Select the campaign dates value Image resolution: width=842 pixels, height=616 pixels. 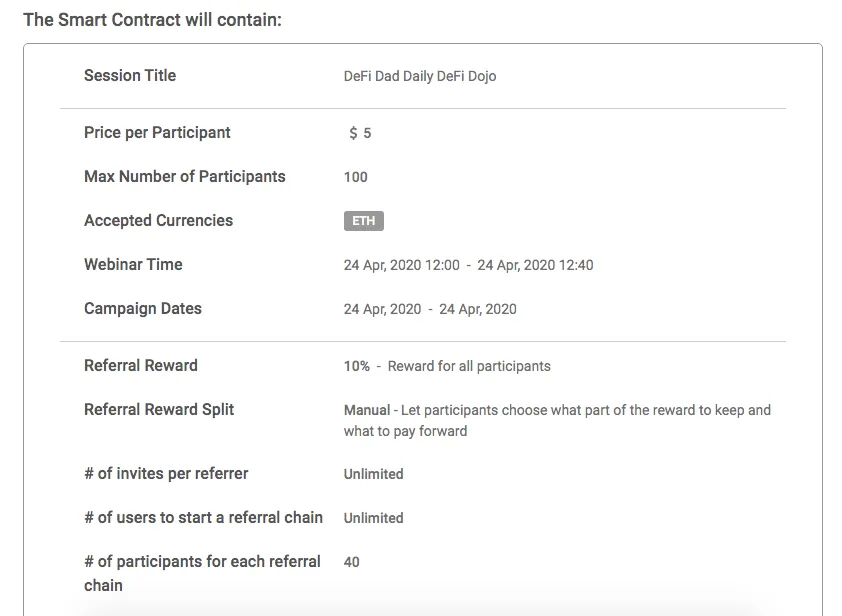pyautogui.click(x=430, y=309)
